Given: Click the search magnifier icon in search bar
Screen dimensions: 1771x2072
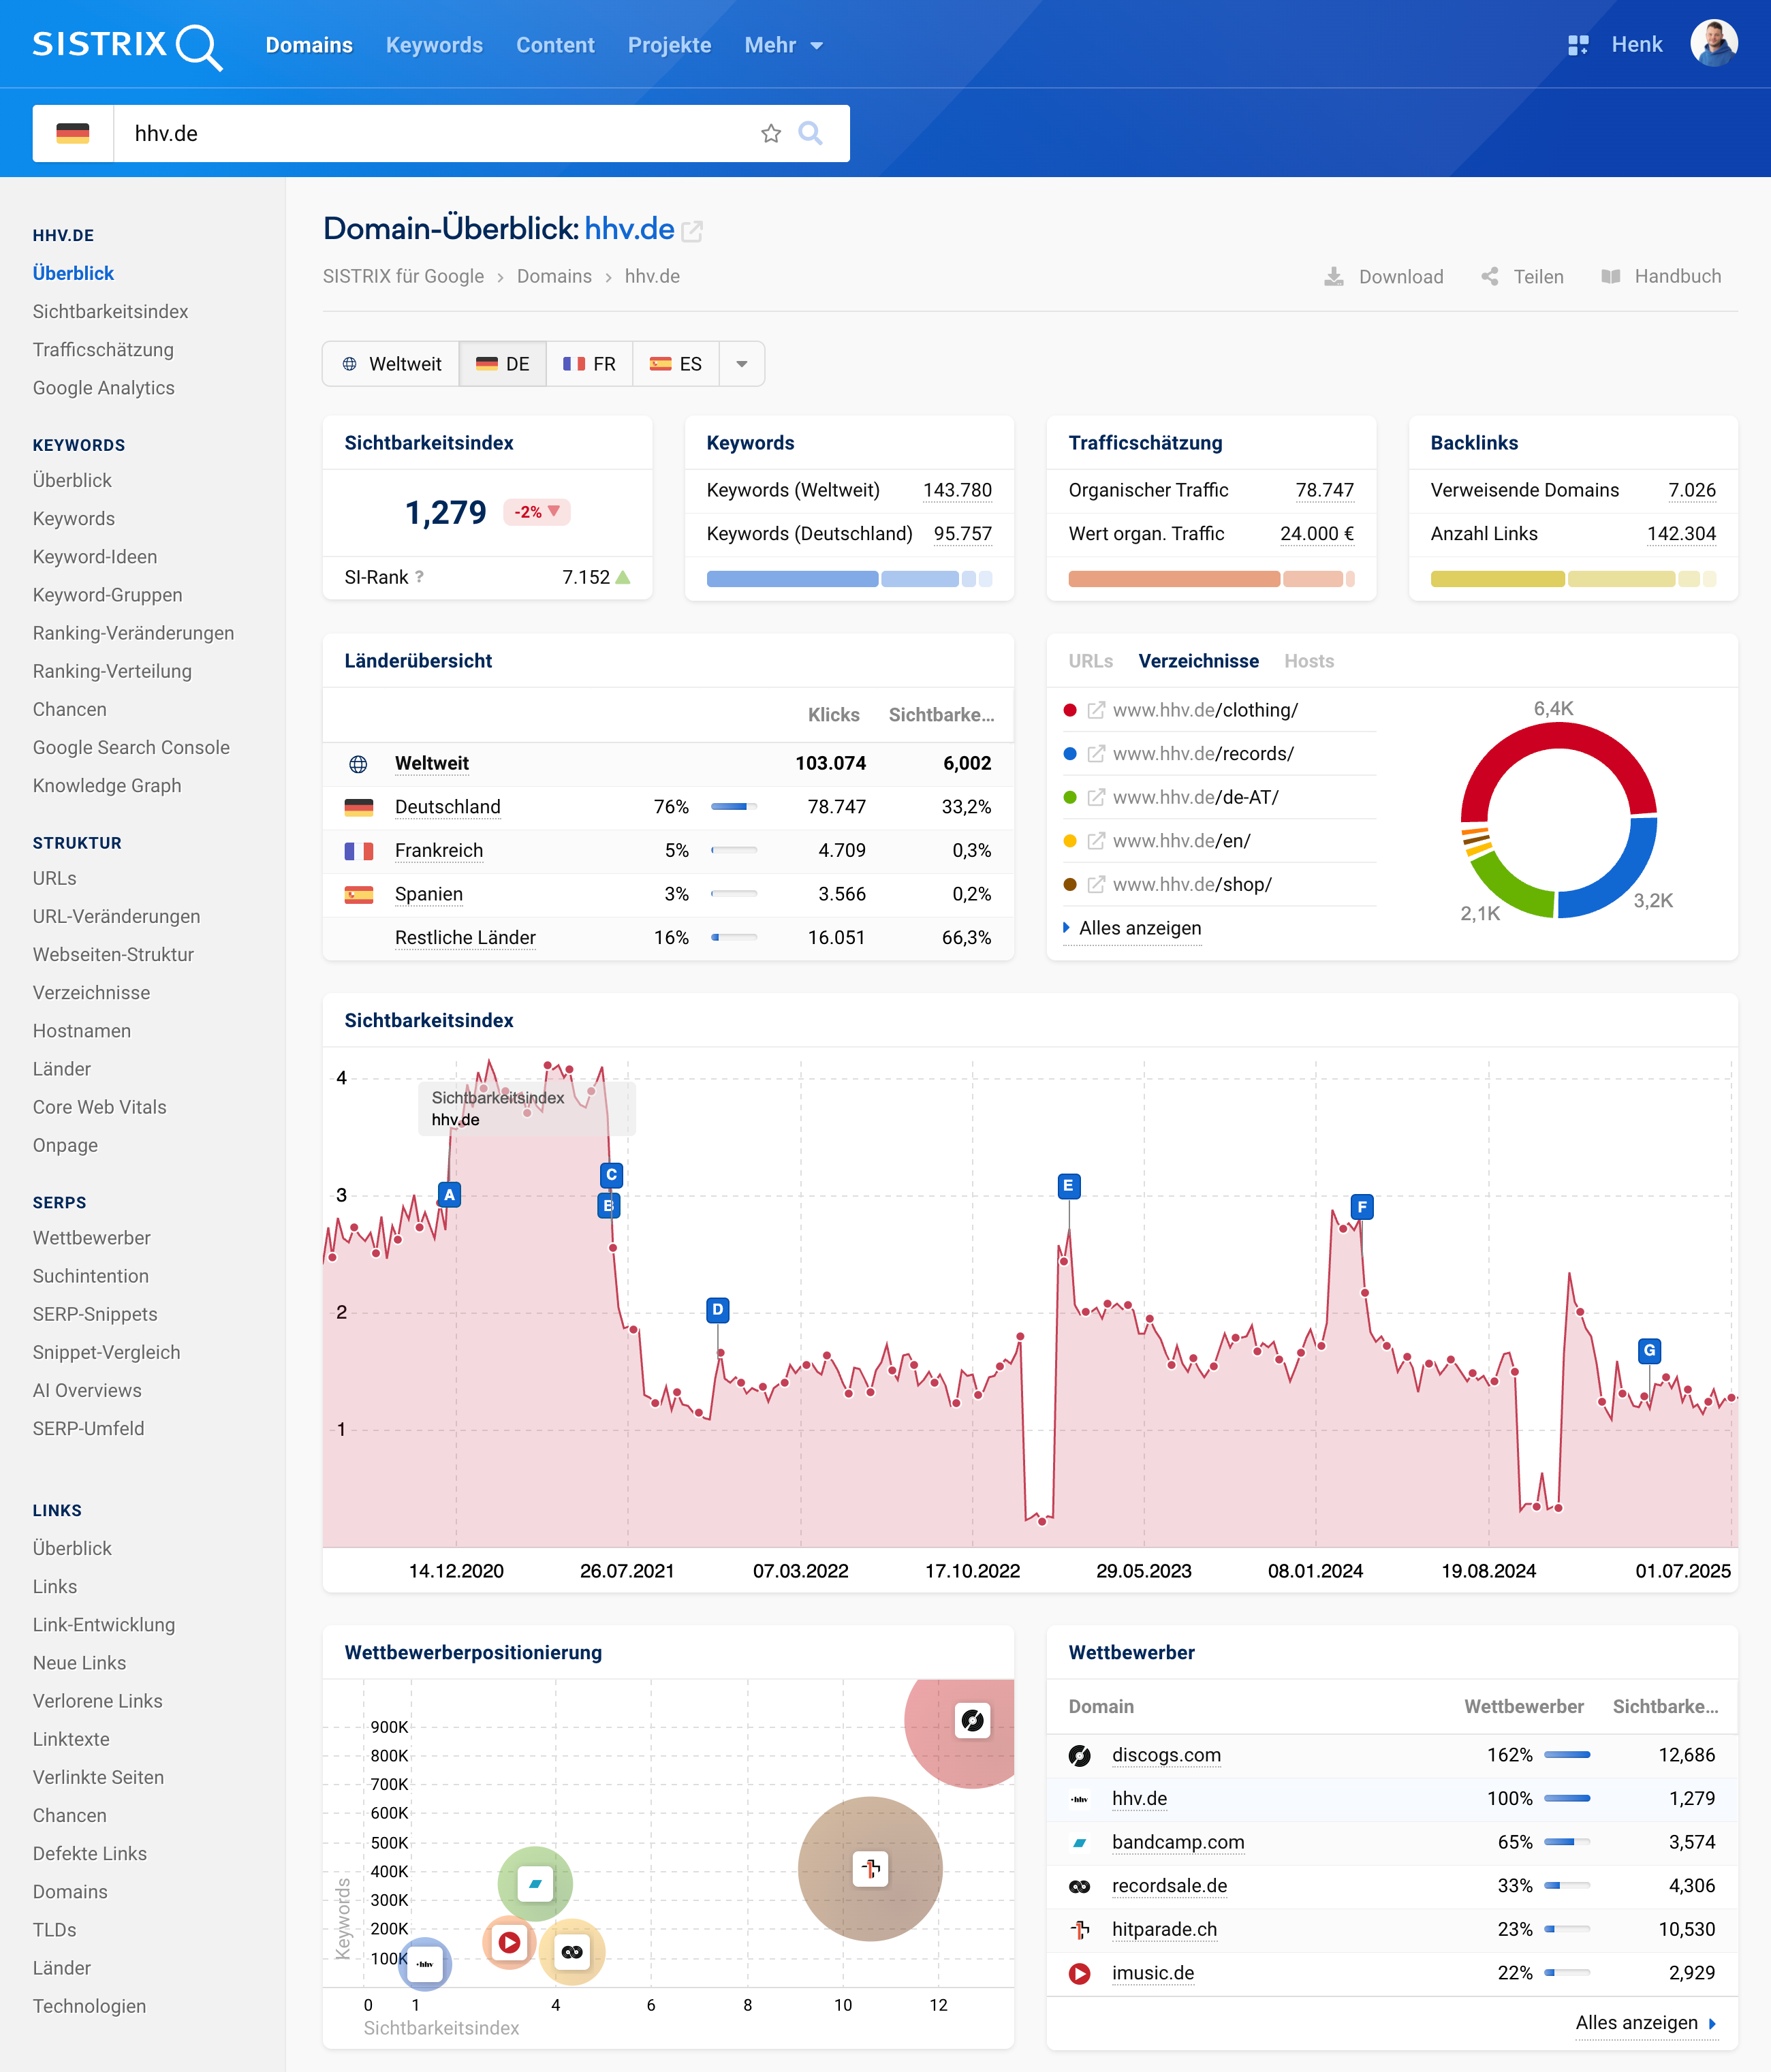Looking at the screenshot, I should coord(810,133).
